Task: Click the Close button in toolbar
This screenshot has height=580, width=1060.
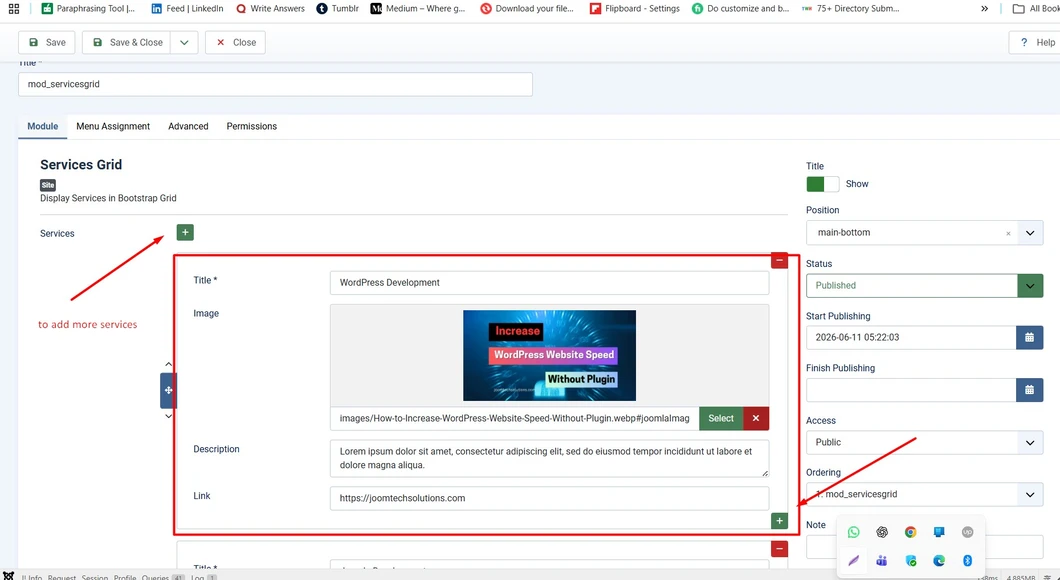Action: tap(235, 43)
